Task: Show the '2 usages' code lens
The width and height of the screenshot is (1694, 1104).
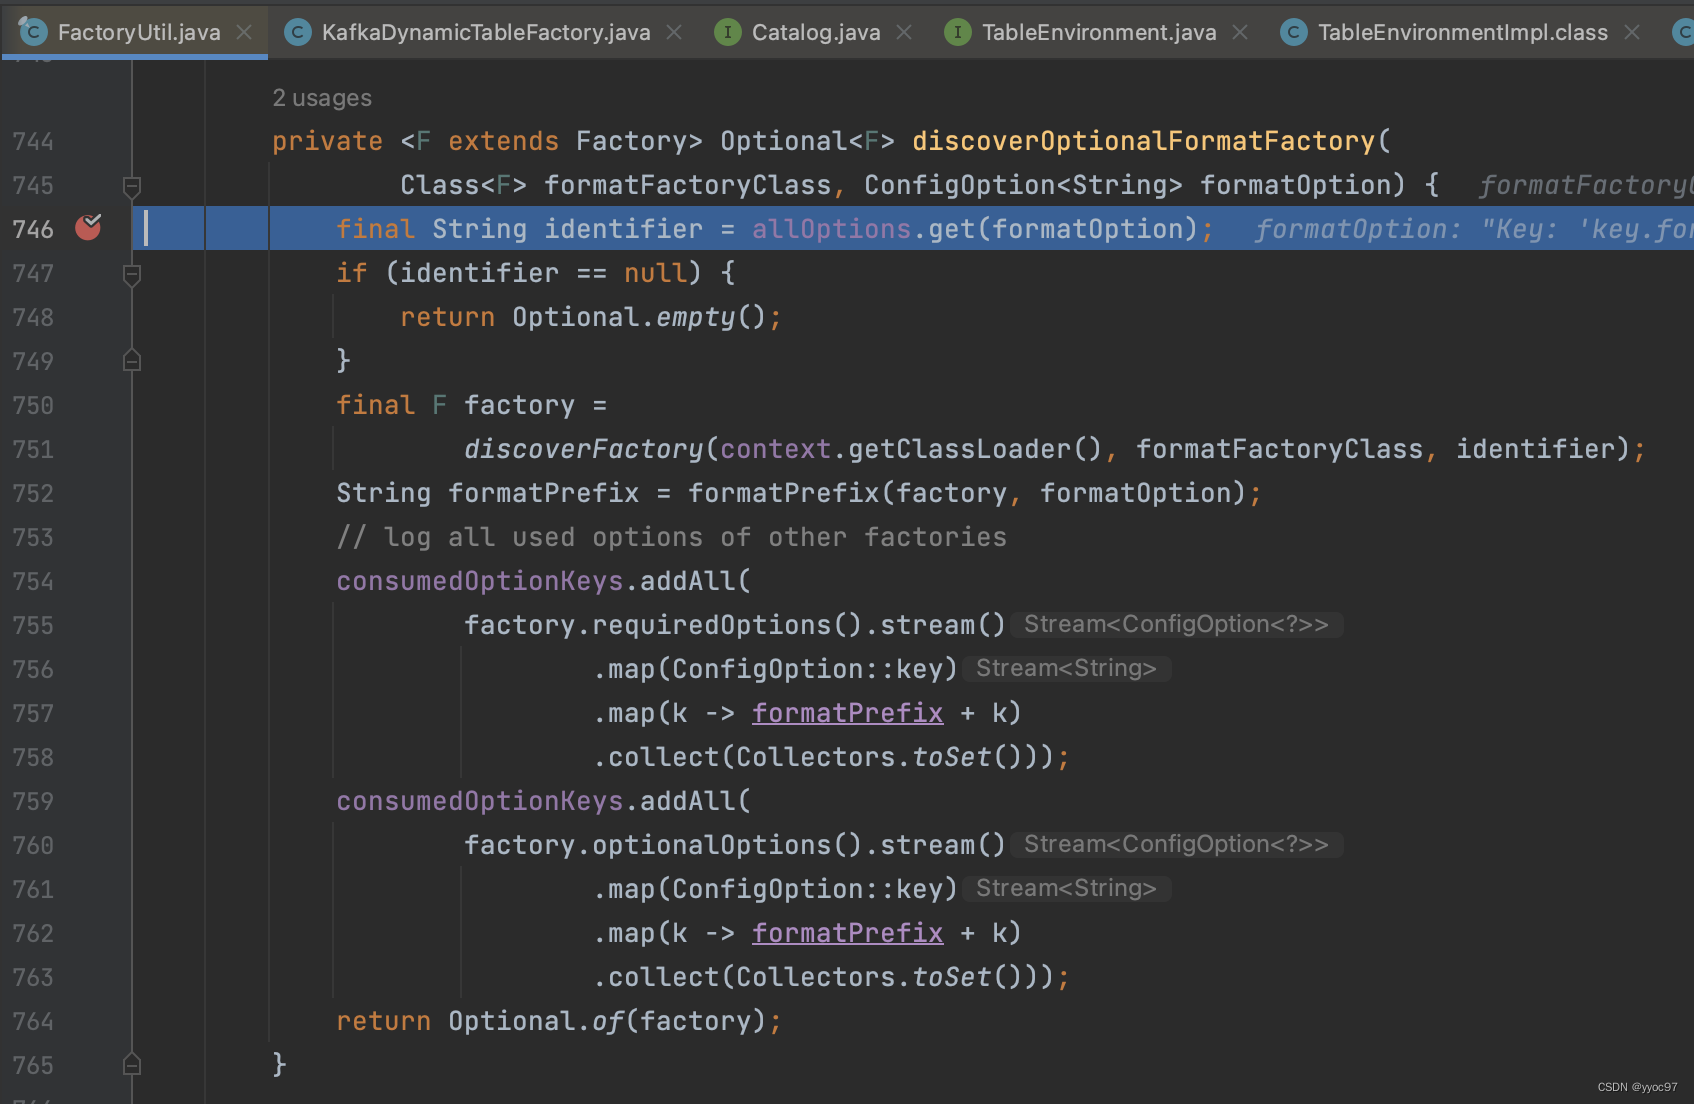Action: [x=322, y=98]
